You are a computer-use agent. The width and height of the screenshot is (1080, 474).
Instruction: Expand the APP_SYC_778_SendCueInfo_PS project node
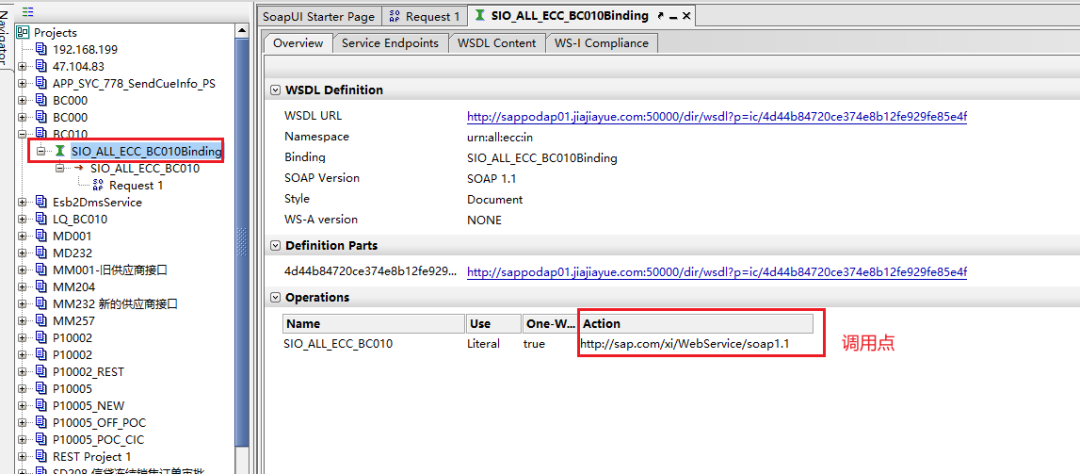[22, 83]
